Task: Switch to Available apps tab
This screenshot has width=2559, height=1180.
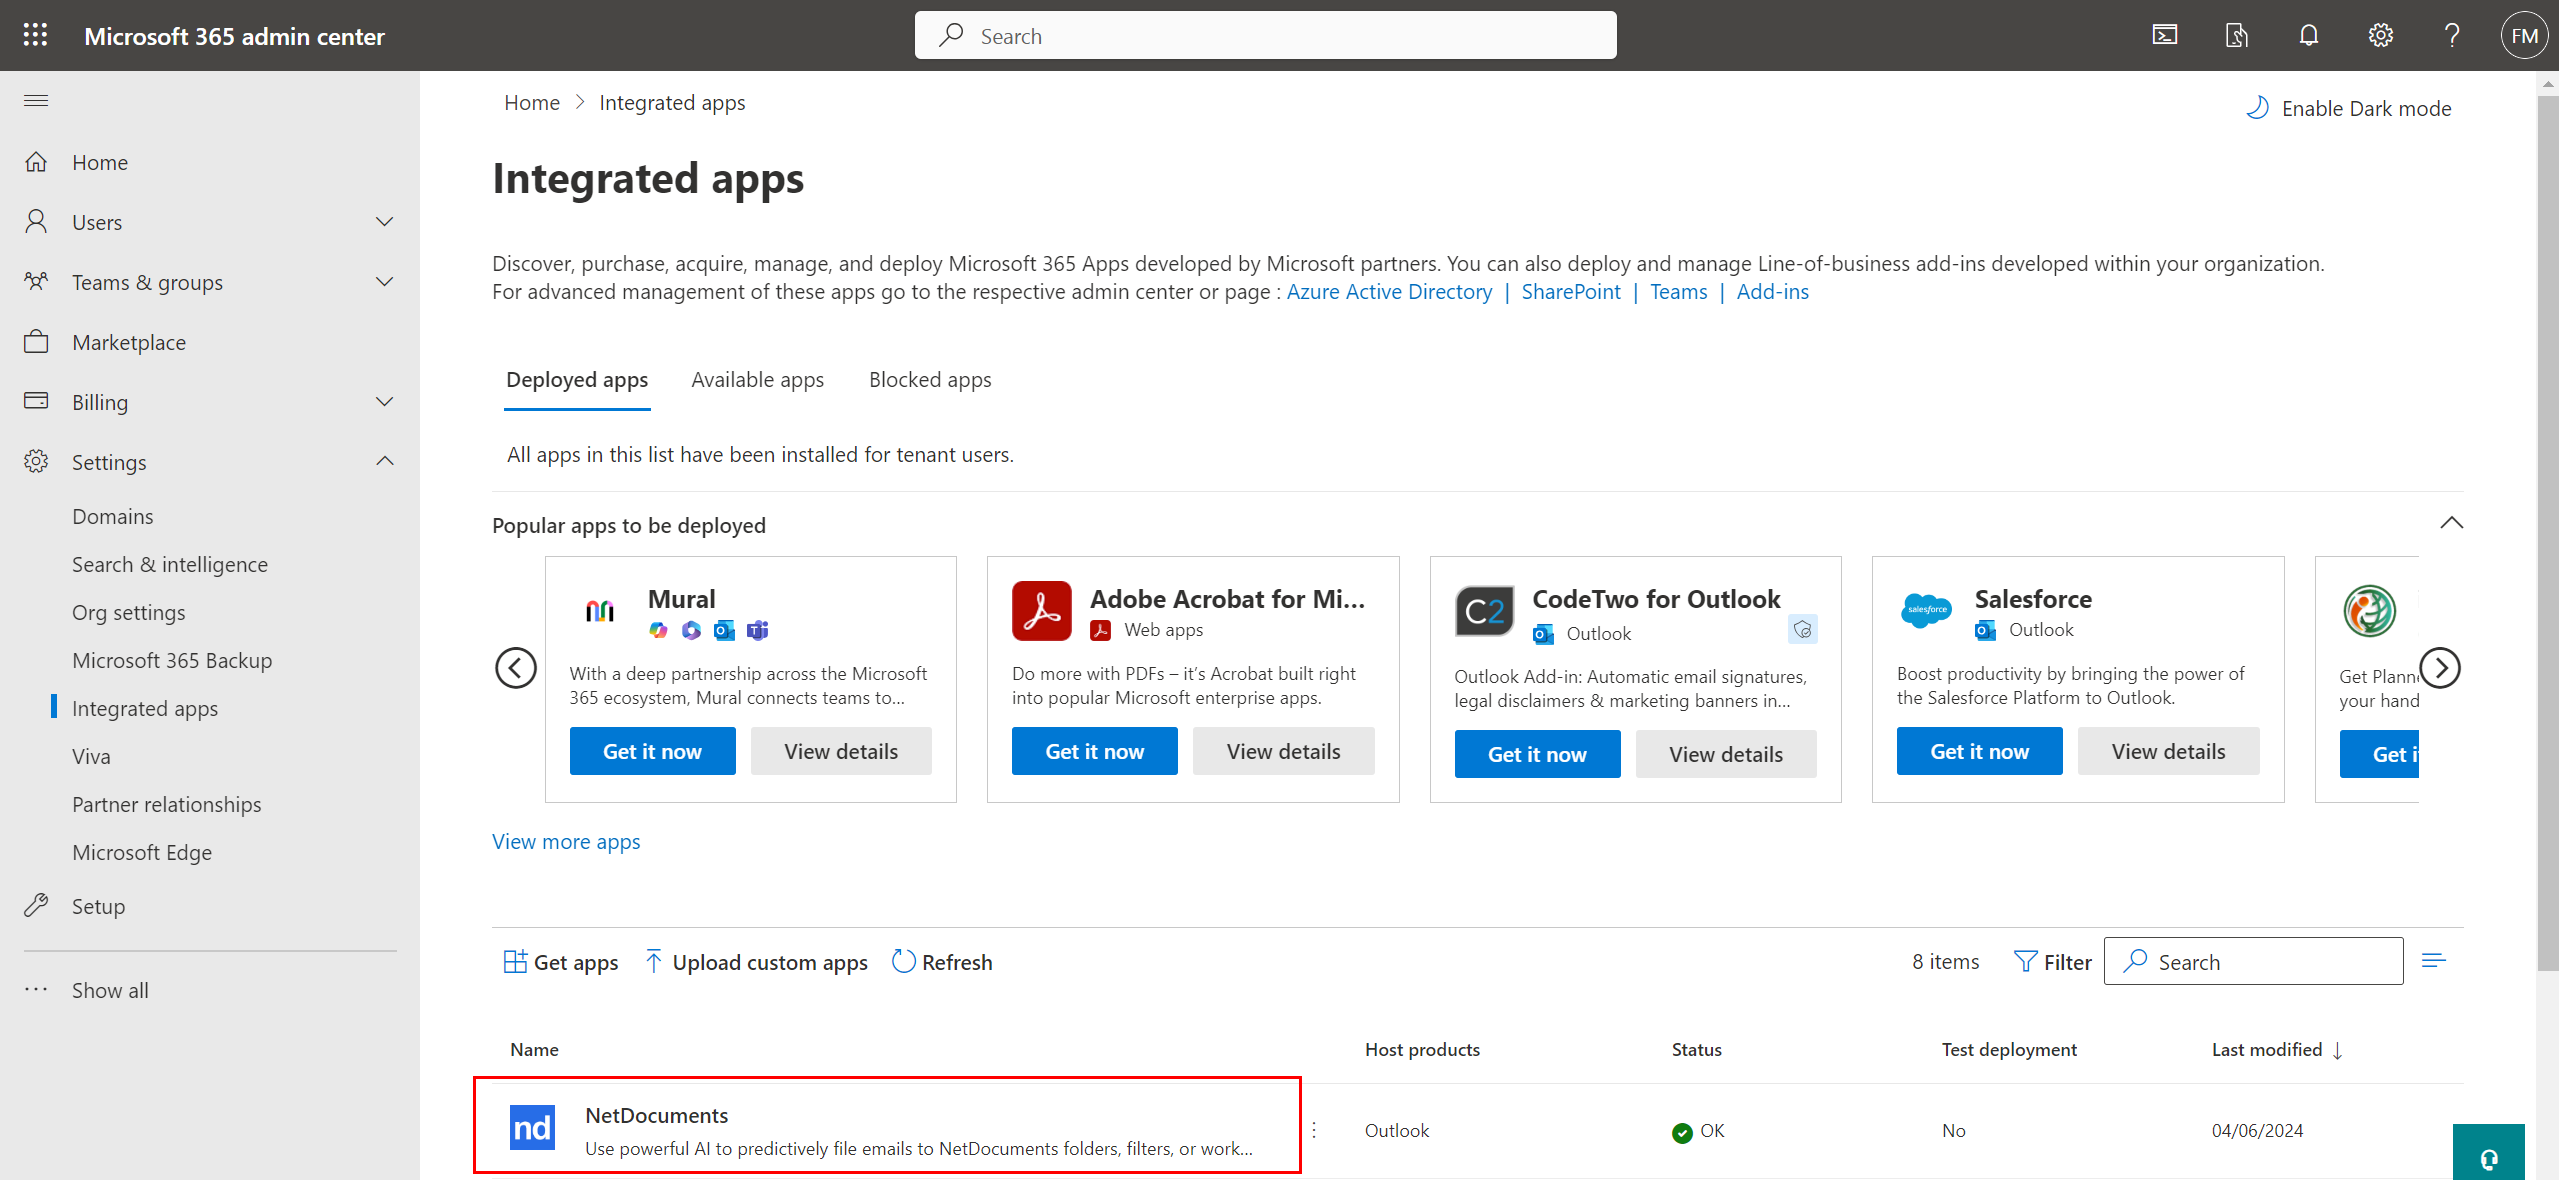Action: tap(757, 380)
